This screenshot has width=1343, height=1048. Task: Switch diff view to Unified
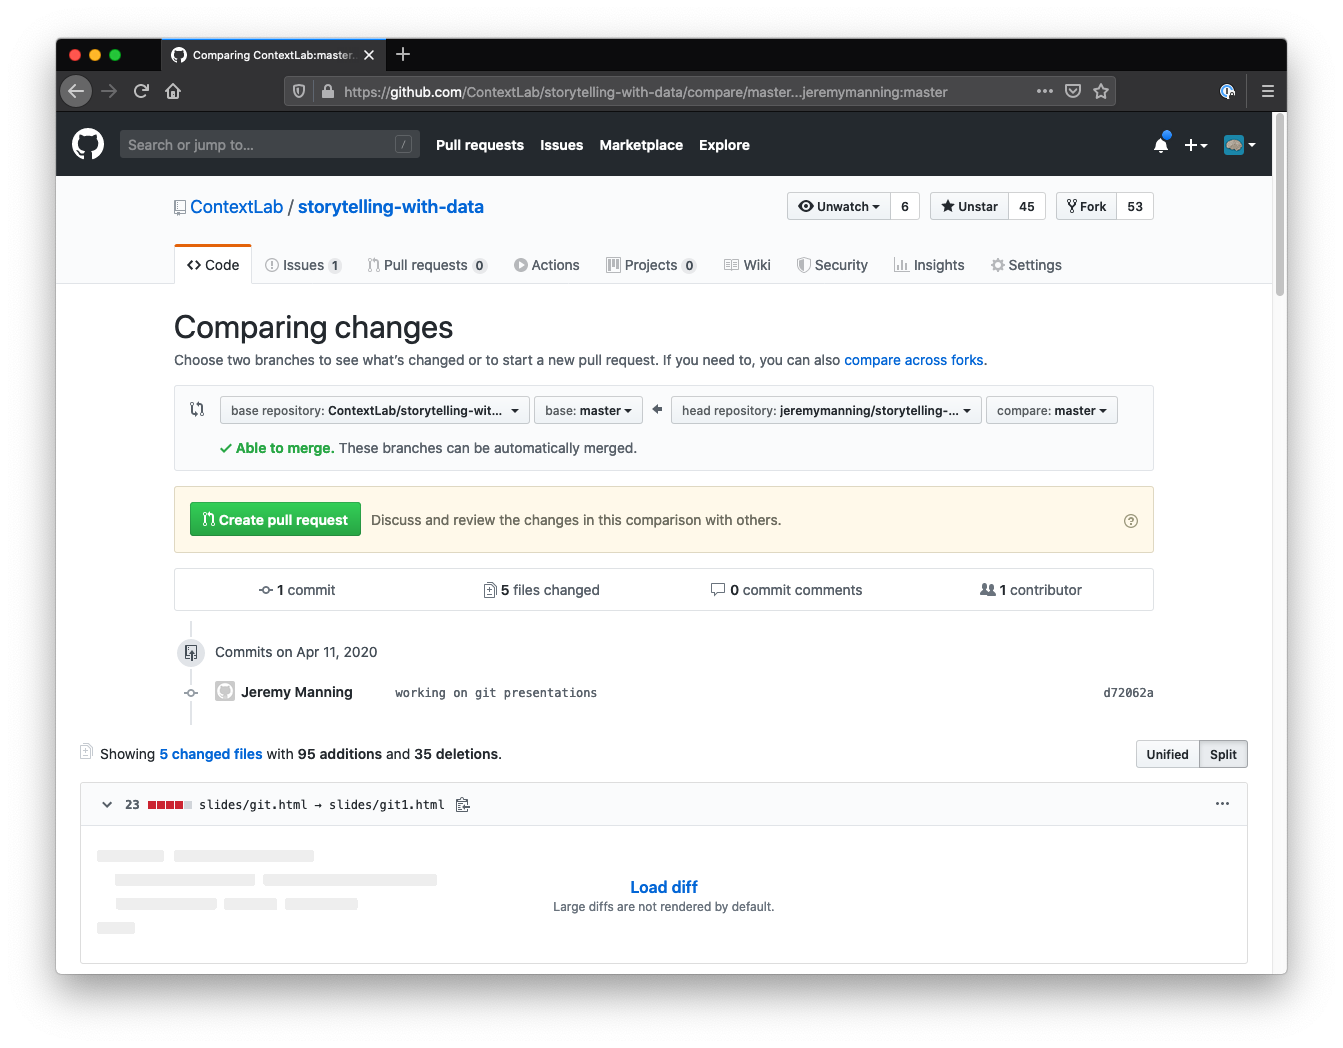[x=1167, y=754]
